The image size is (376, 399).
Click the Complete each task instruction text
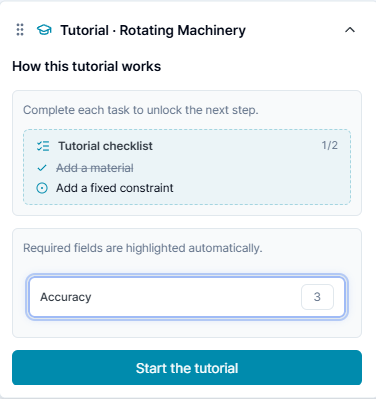point(141,110)
